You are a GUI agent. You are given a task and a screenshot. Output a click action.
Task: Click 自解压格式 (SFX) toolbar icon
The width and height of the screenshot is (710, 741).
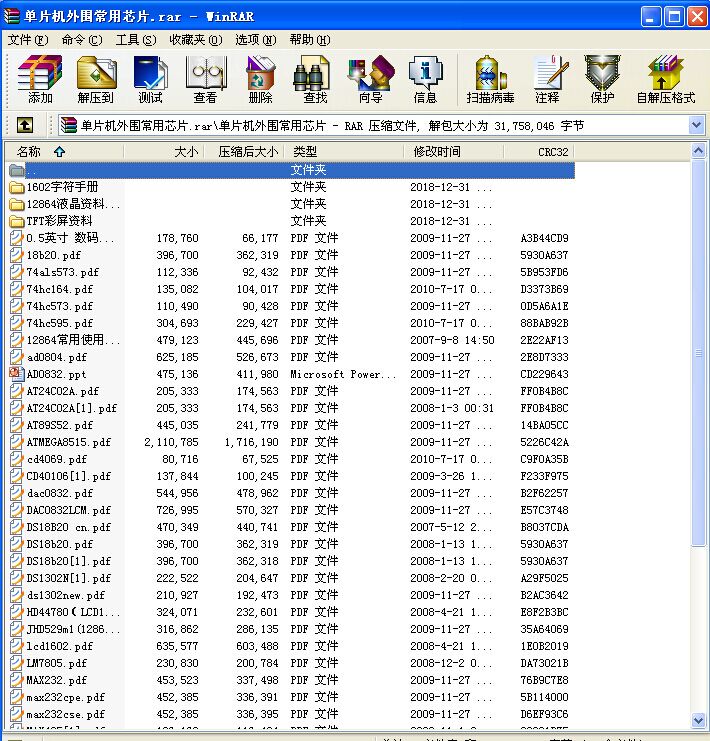point(666,78)
